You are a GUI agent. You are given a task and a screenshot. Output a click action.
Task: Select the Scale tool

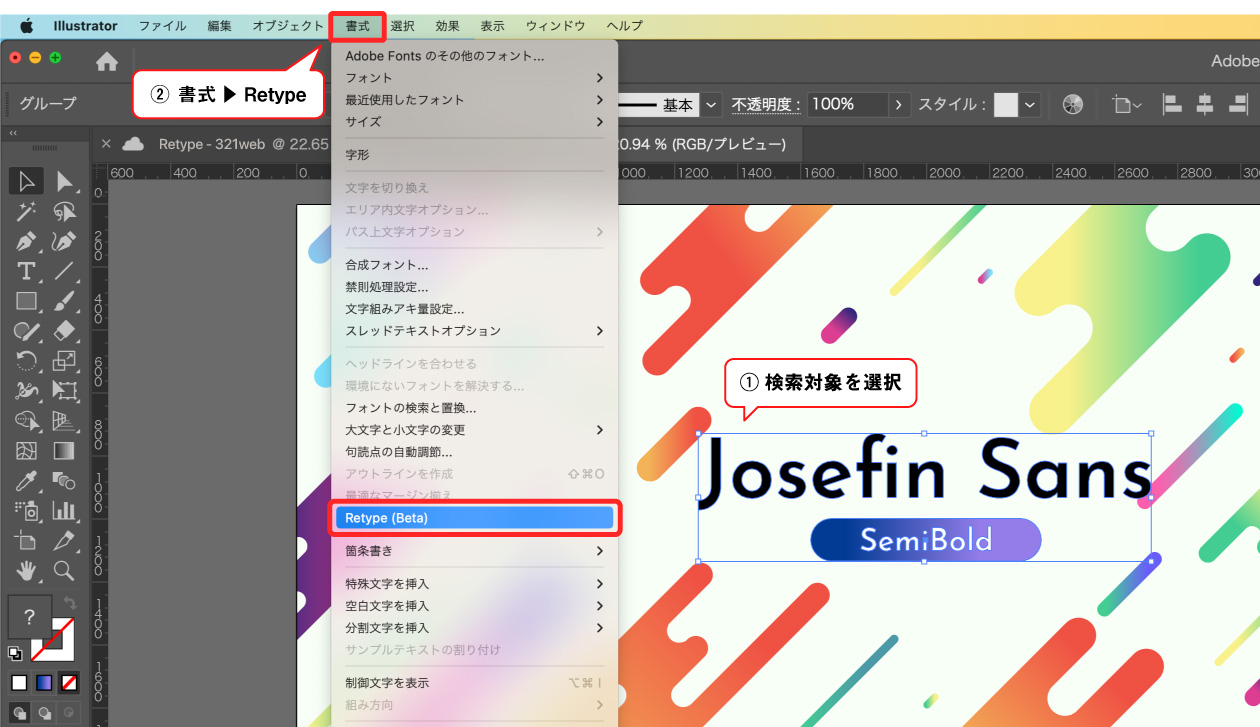(65, 361)
